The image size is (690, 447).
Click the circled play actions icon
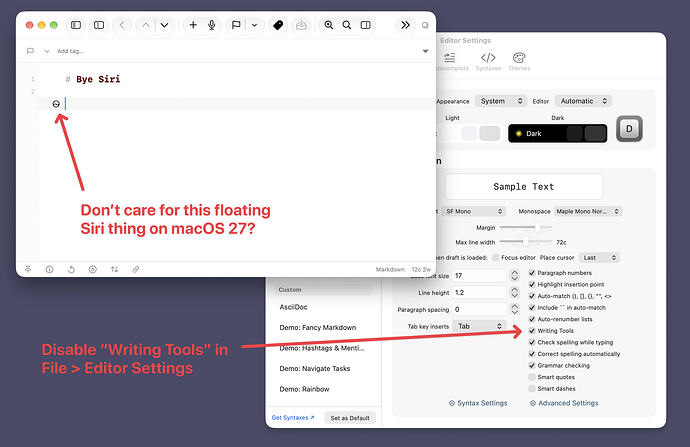click(x=92, y=269)
